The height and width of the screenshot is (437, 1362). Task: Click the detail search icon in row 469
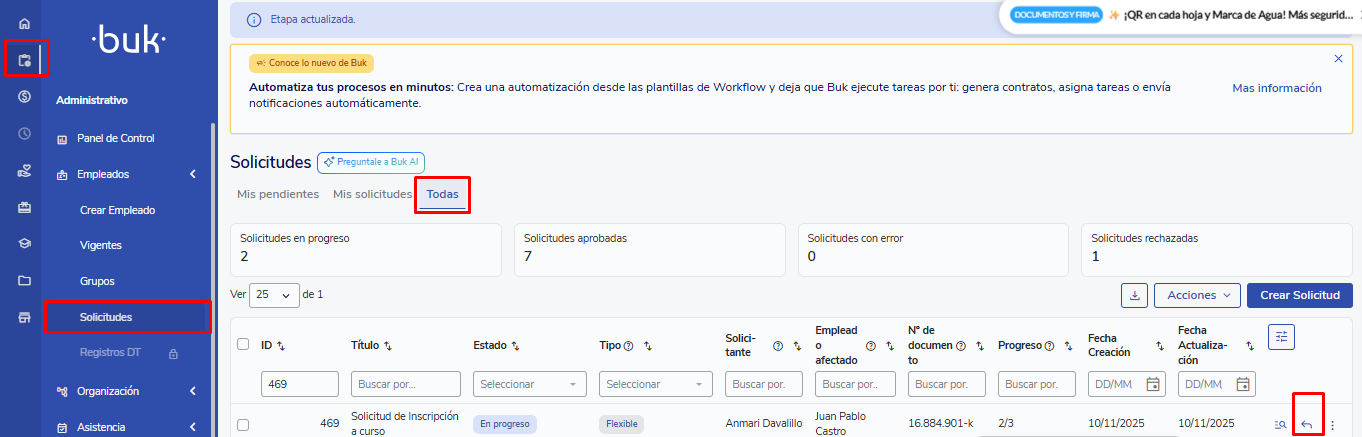[x=1280, y=425]
